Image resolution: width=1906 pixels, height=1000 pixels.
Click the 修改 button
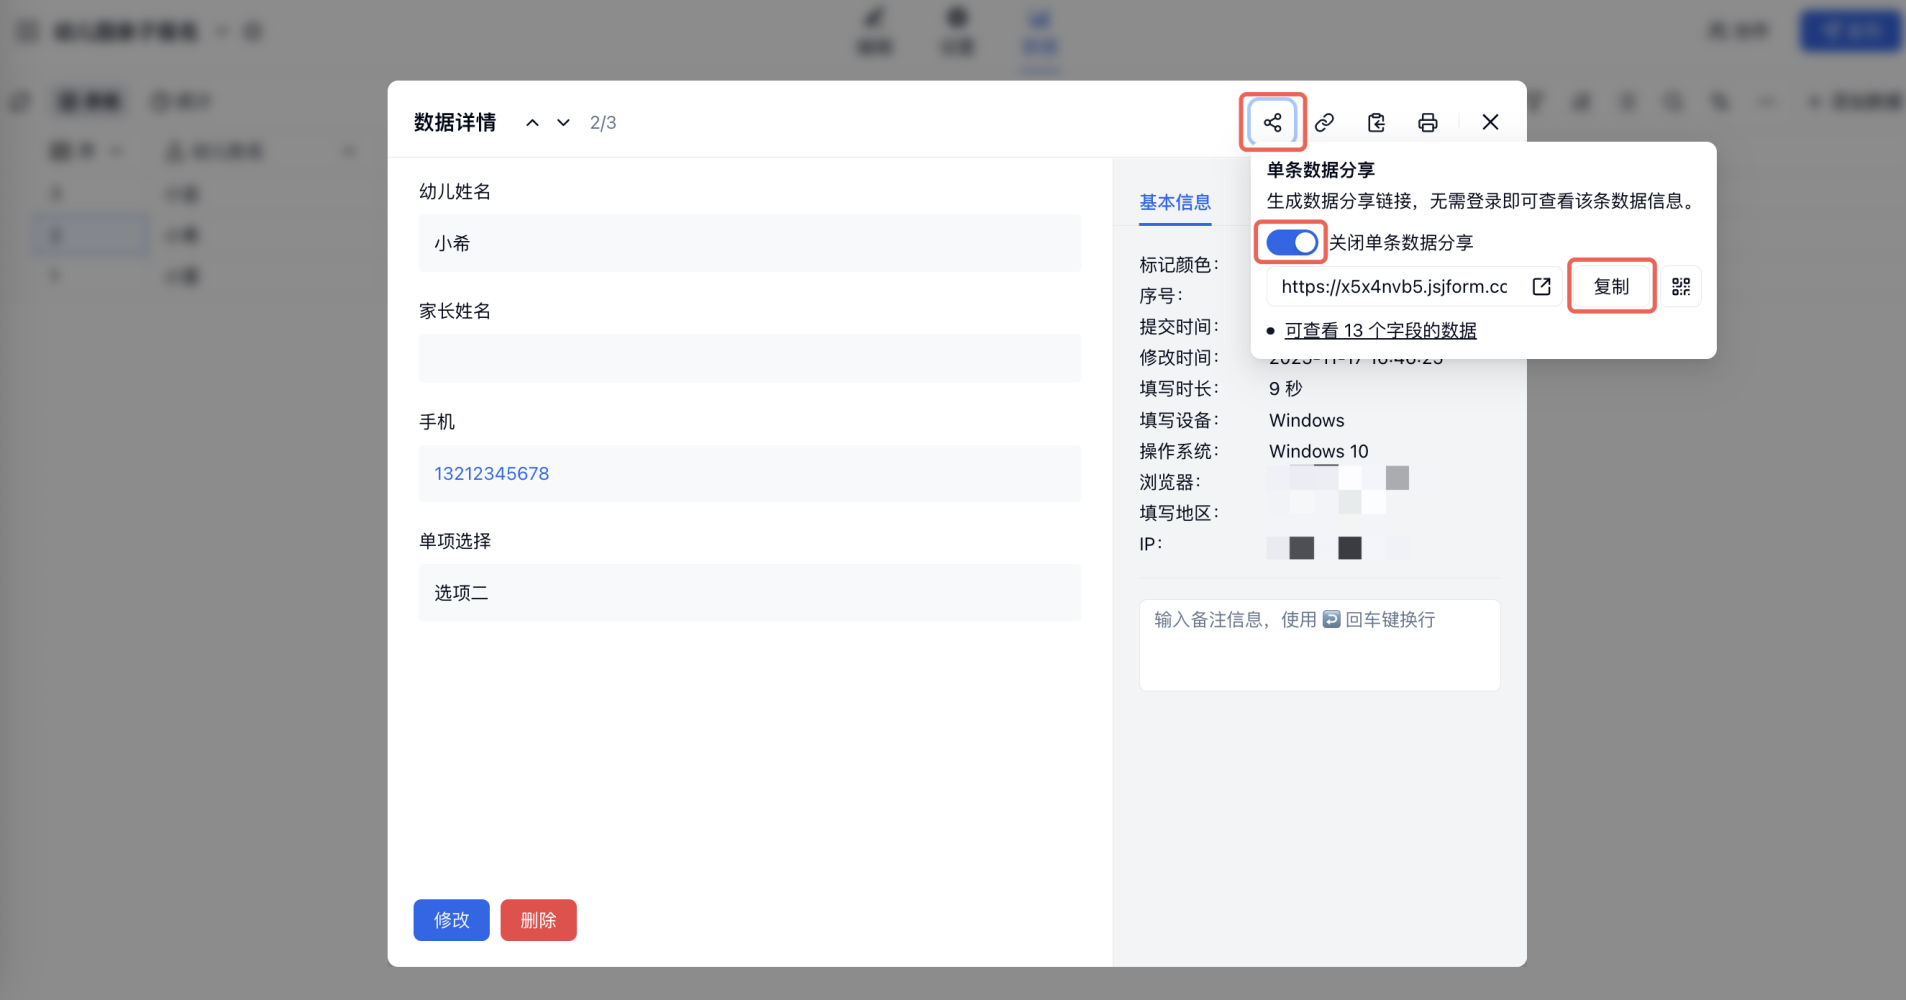coord(451,920)
